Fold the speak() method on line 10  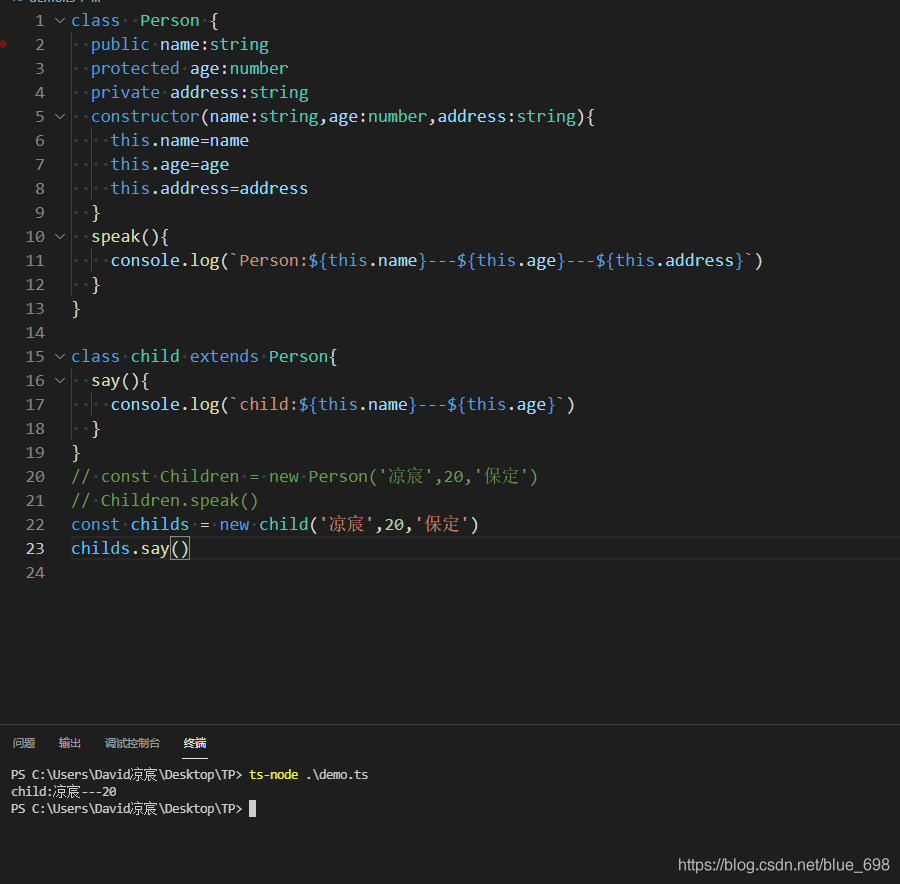(x=60, y=236)
